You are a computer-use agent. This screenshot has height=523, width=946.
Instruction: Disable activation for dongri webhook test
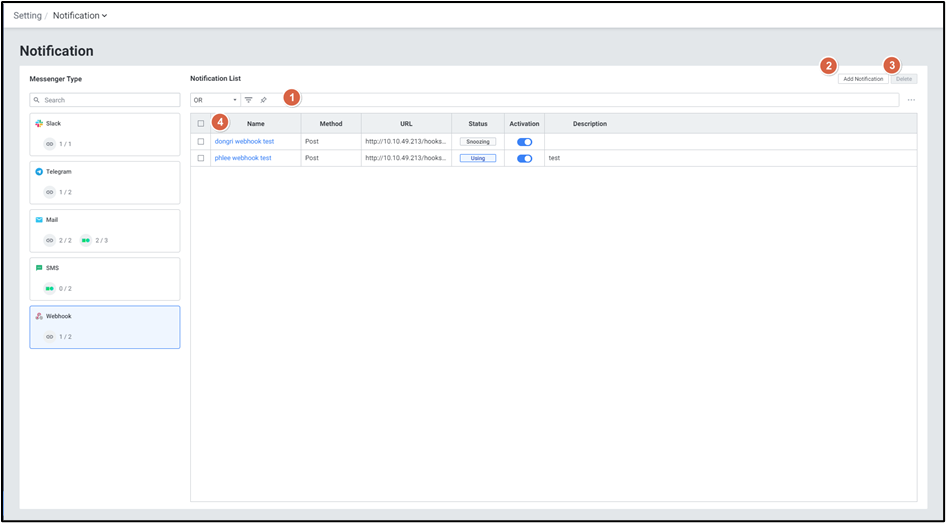524,142
